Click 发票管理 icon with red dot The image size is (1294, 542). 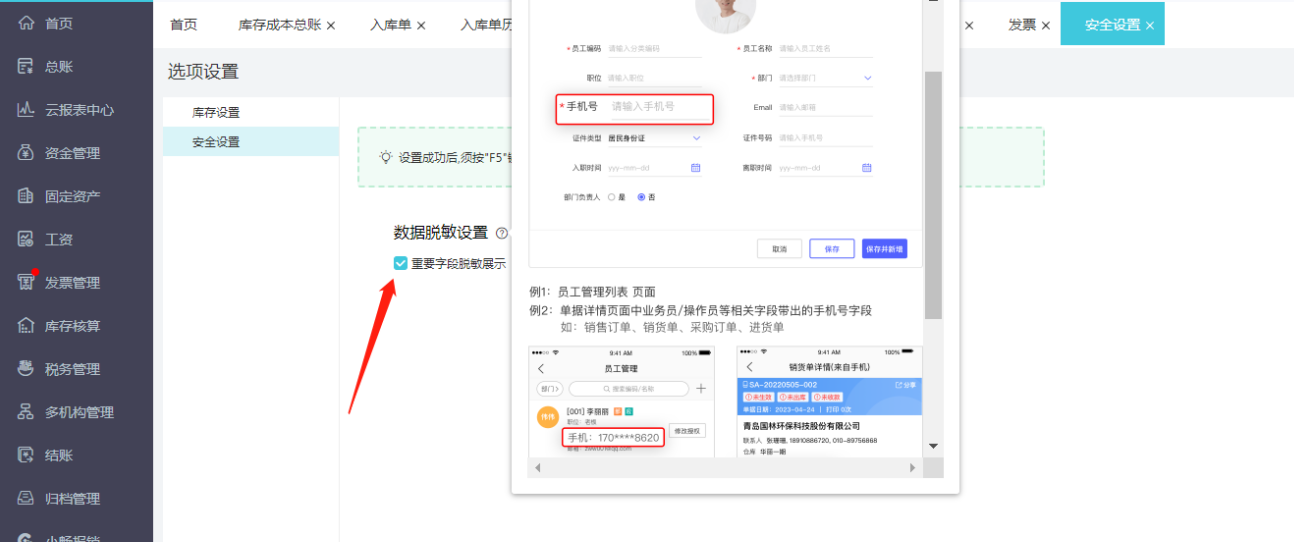pyautogui.click(x=27, y=283)
